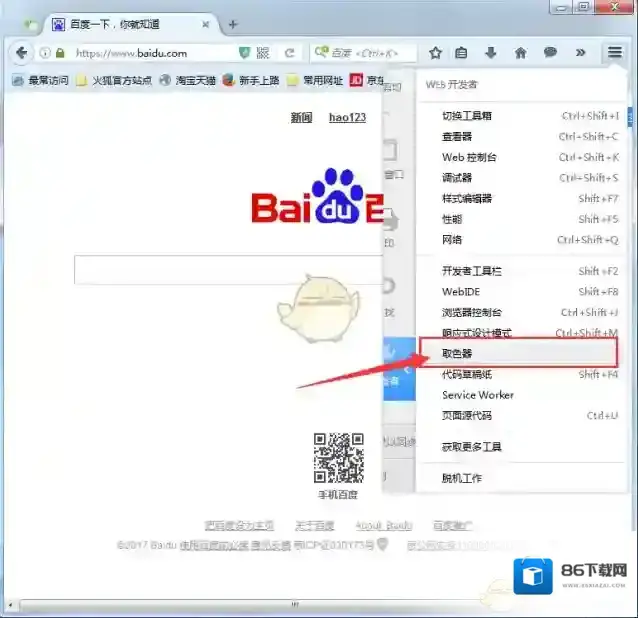Open 最常访问 bookmark folder
638x618 pixels.
(x=40, y=81)
